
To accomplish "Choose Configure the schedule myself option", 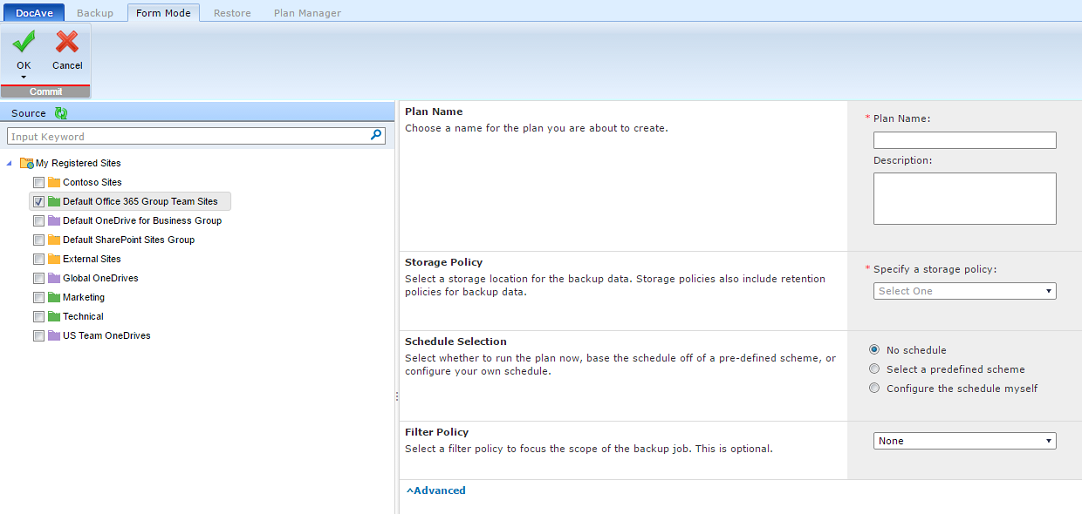I will 875,388.
